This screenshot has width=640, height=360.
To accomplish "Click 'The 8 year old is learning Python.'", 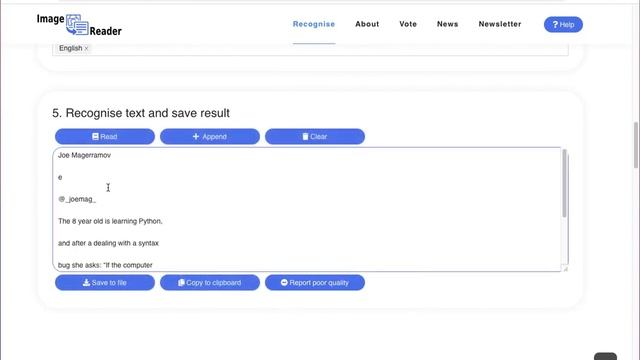I will 110,221.
